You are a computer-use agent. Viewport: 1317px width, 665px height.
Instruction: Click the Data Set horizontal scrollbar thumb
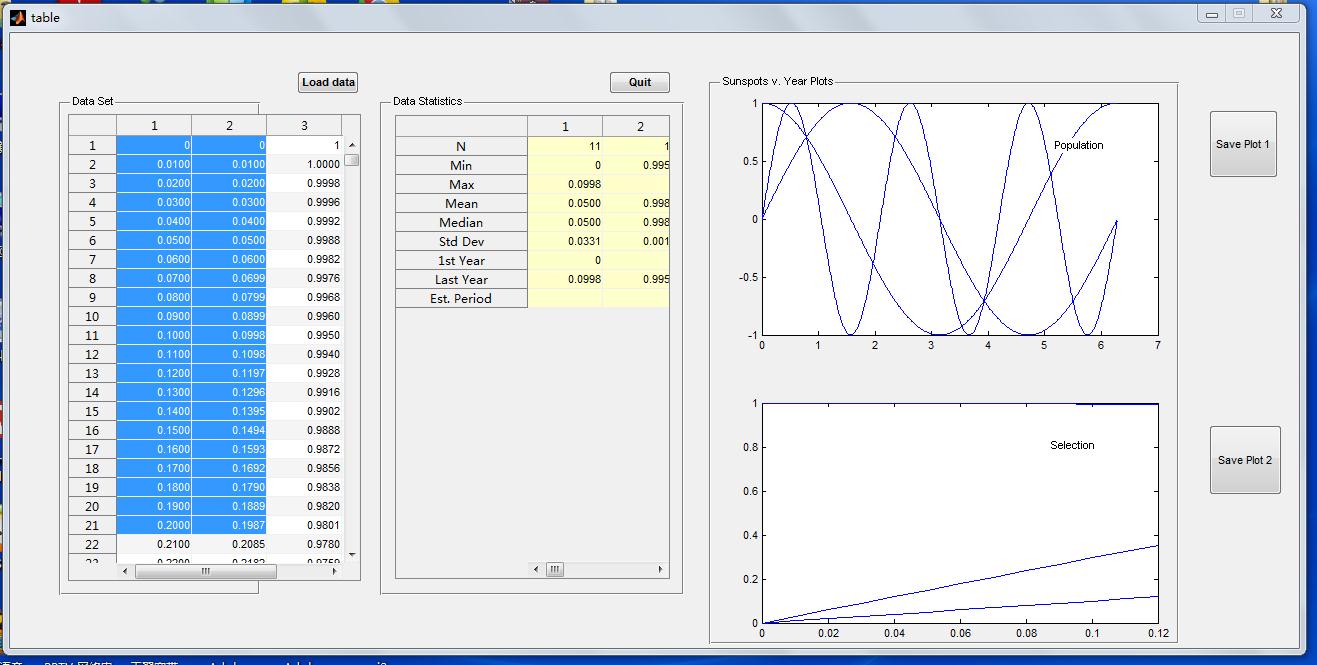coord(205,572)
